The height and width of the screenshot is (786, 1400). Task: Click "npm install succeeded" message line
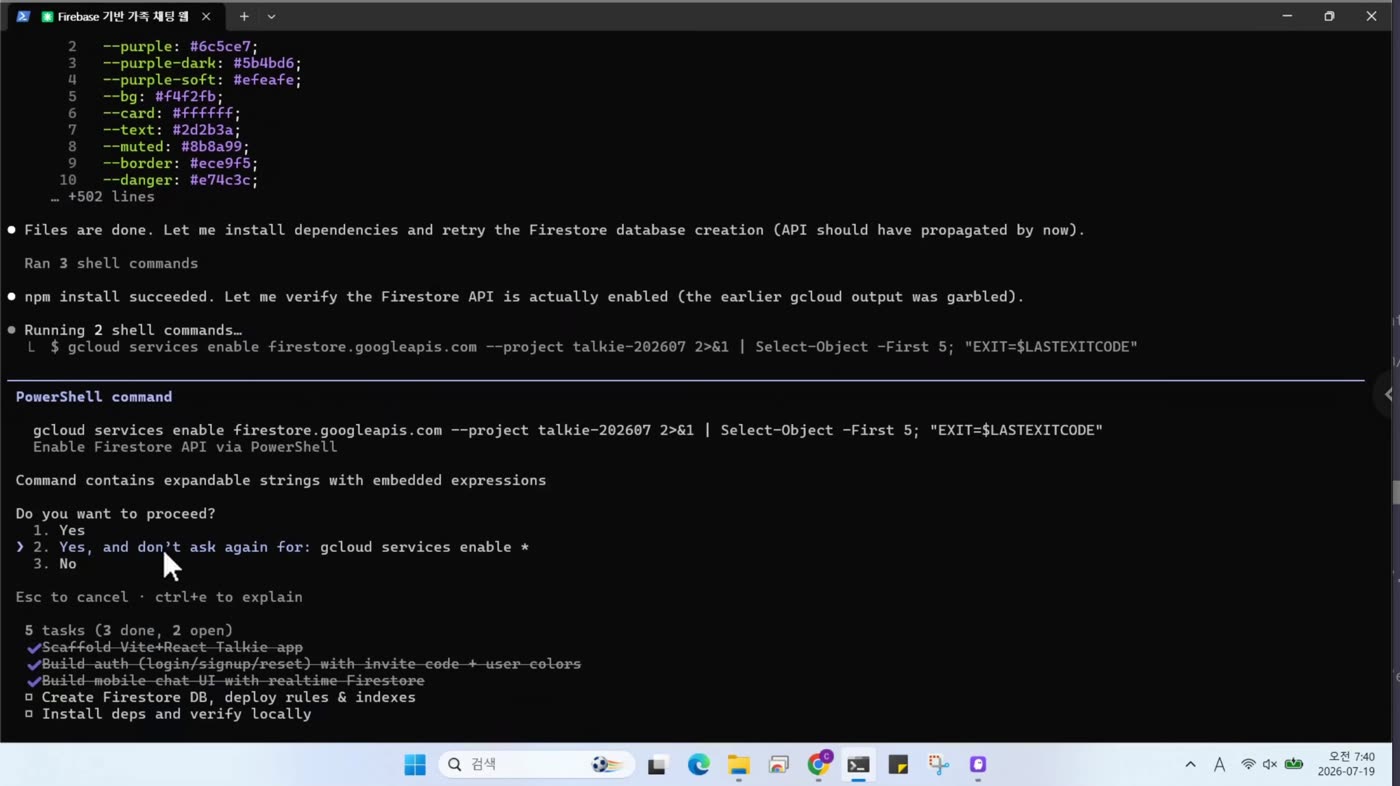[x=524, y=297]
